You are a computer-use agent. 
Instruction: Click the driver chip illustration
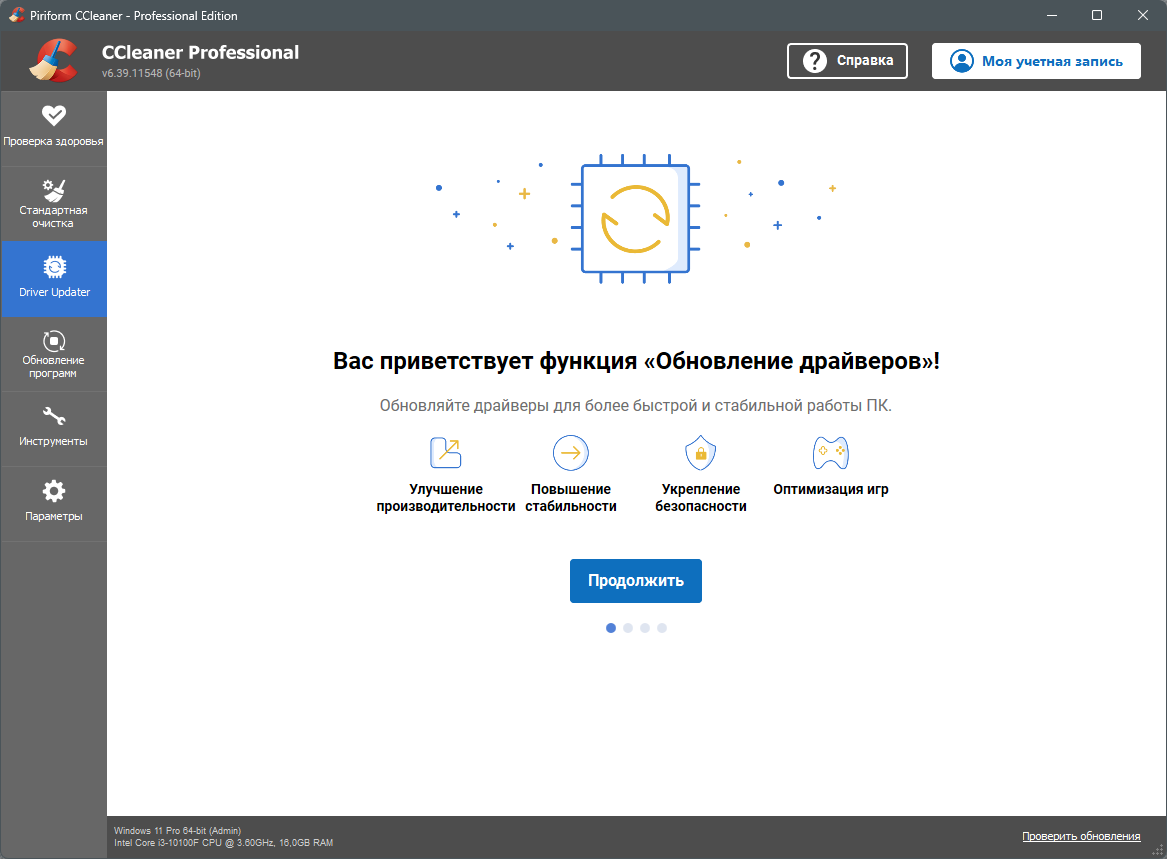(636, 219)
